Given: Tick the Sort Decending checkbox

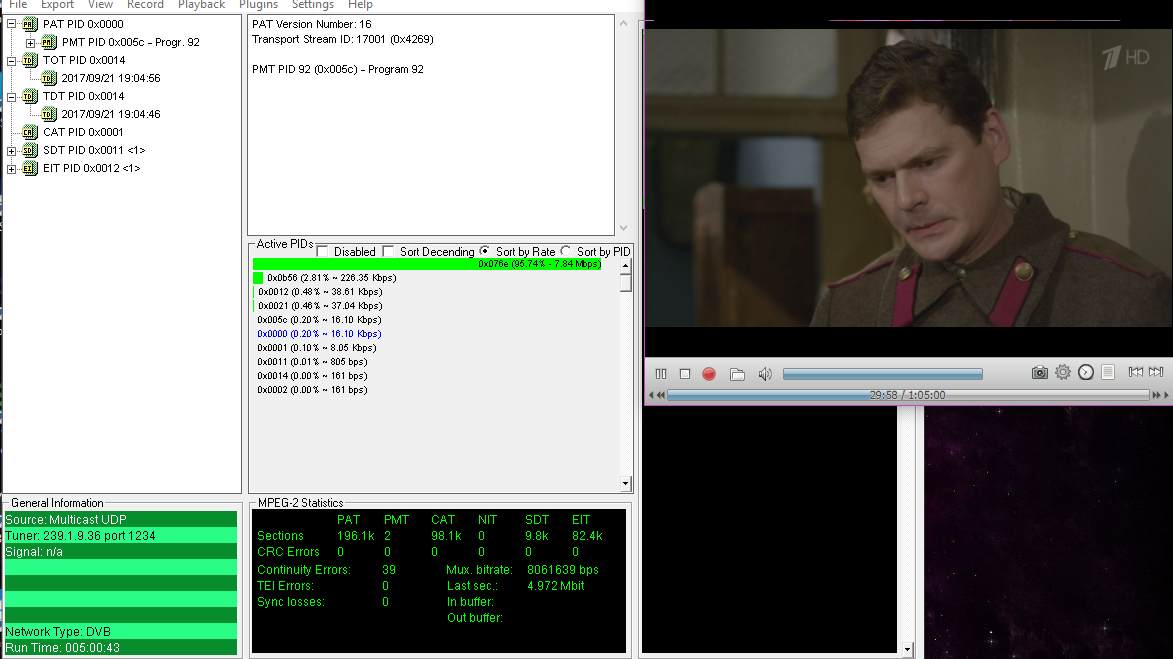Looking at the screenshot, I should [388, 251].
